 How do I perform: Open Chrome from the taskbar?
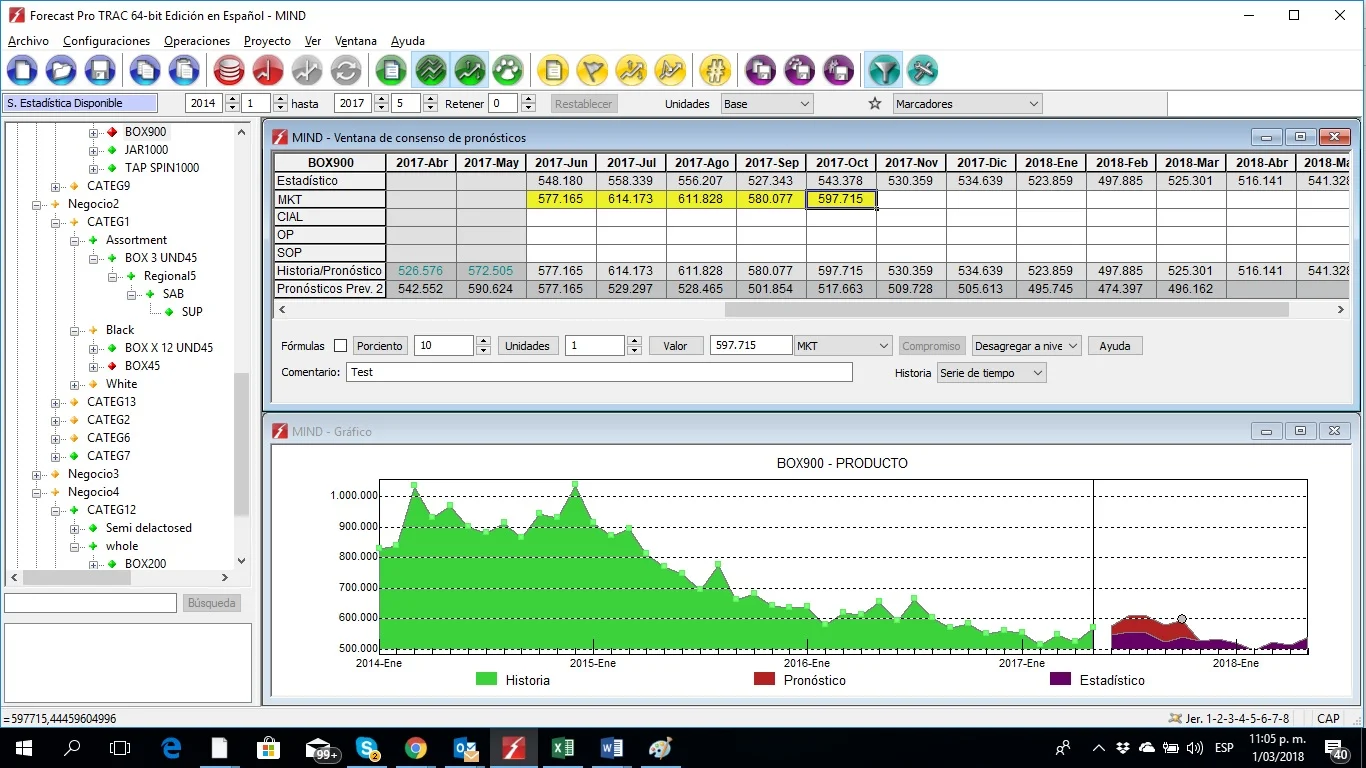click(416, 748)
